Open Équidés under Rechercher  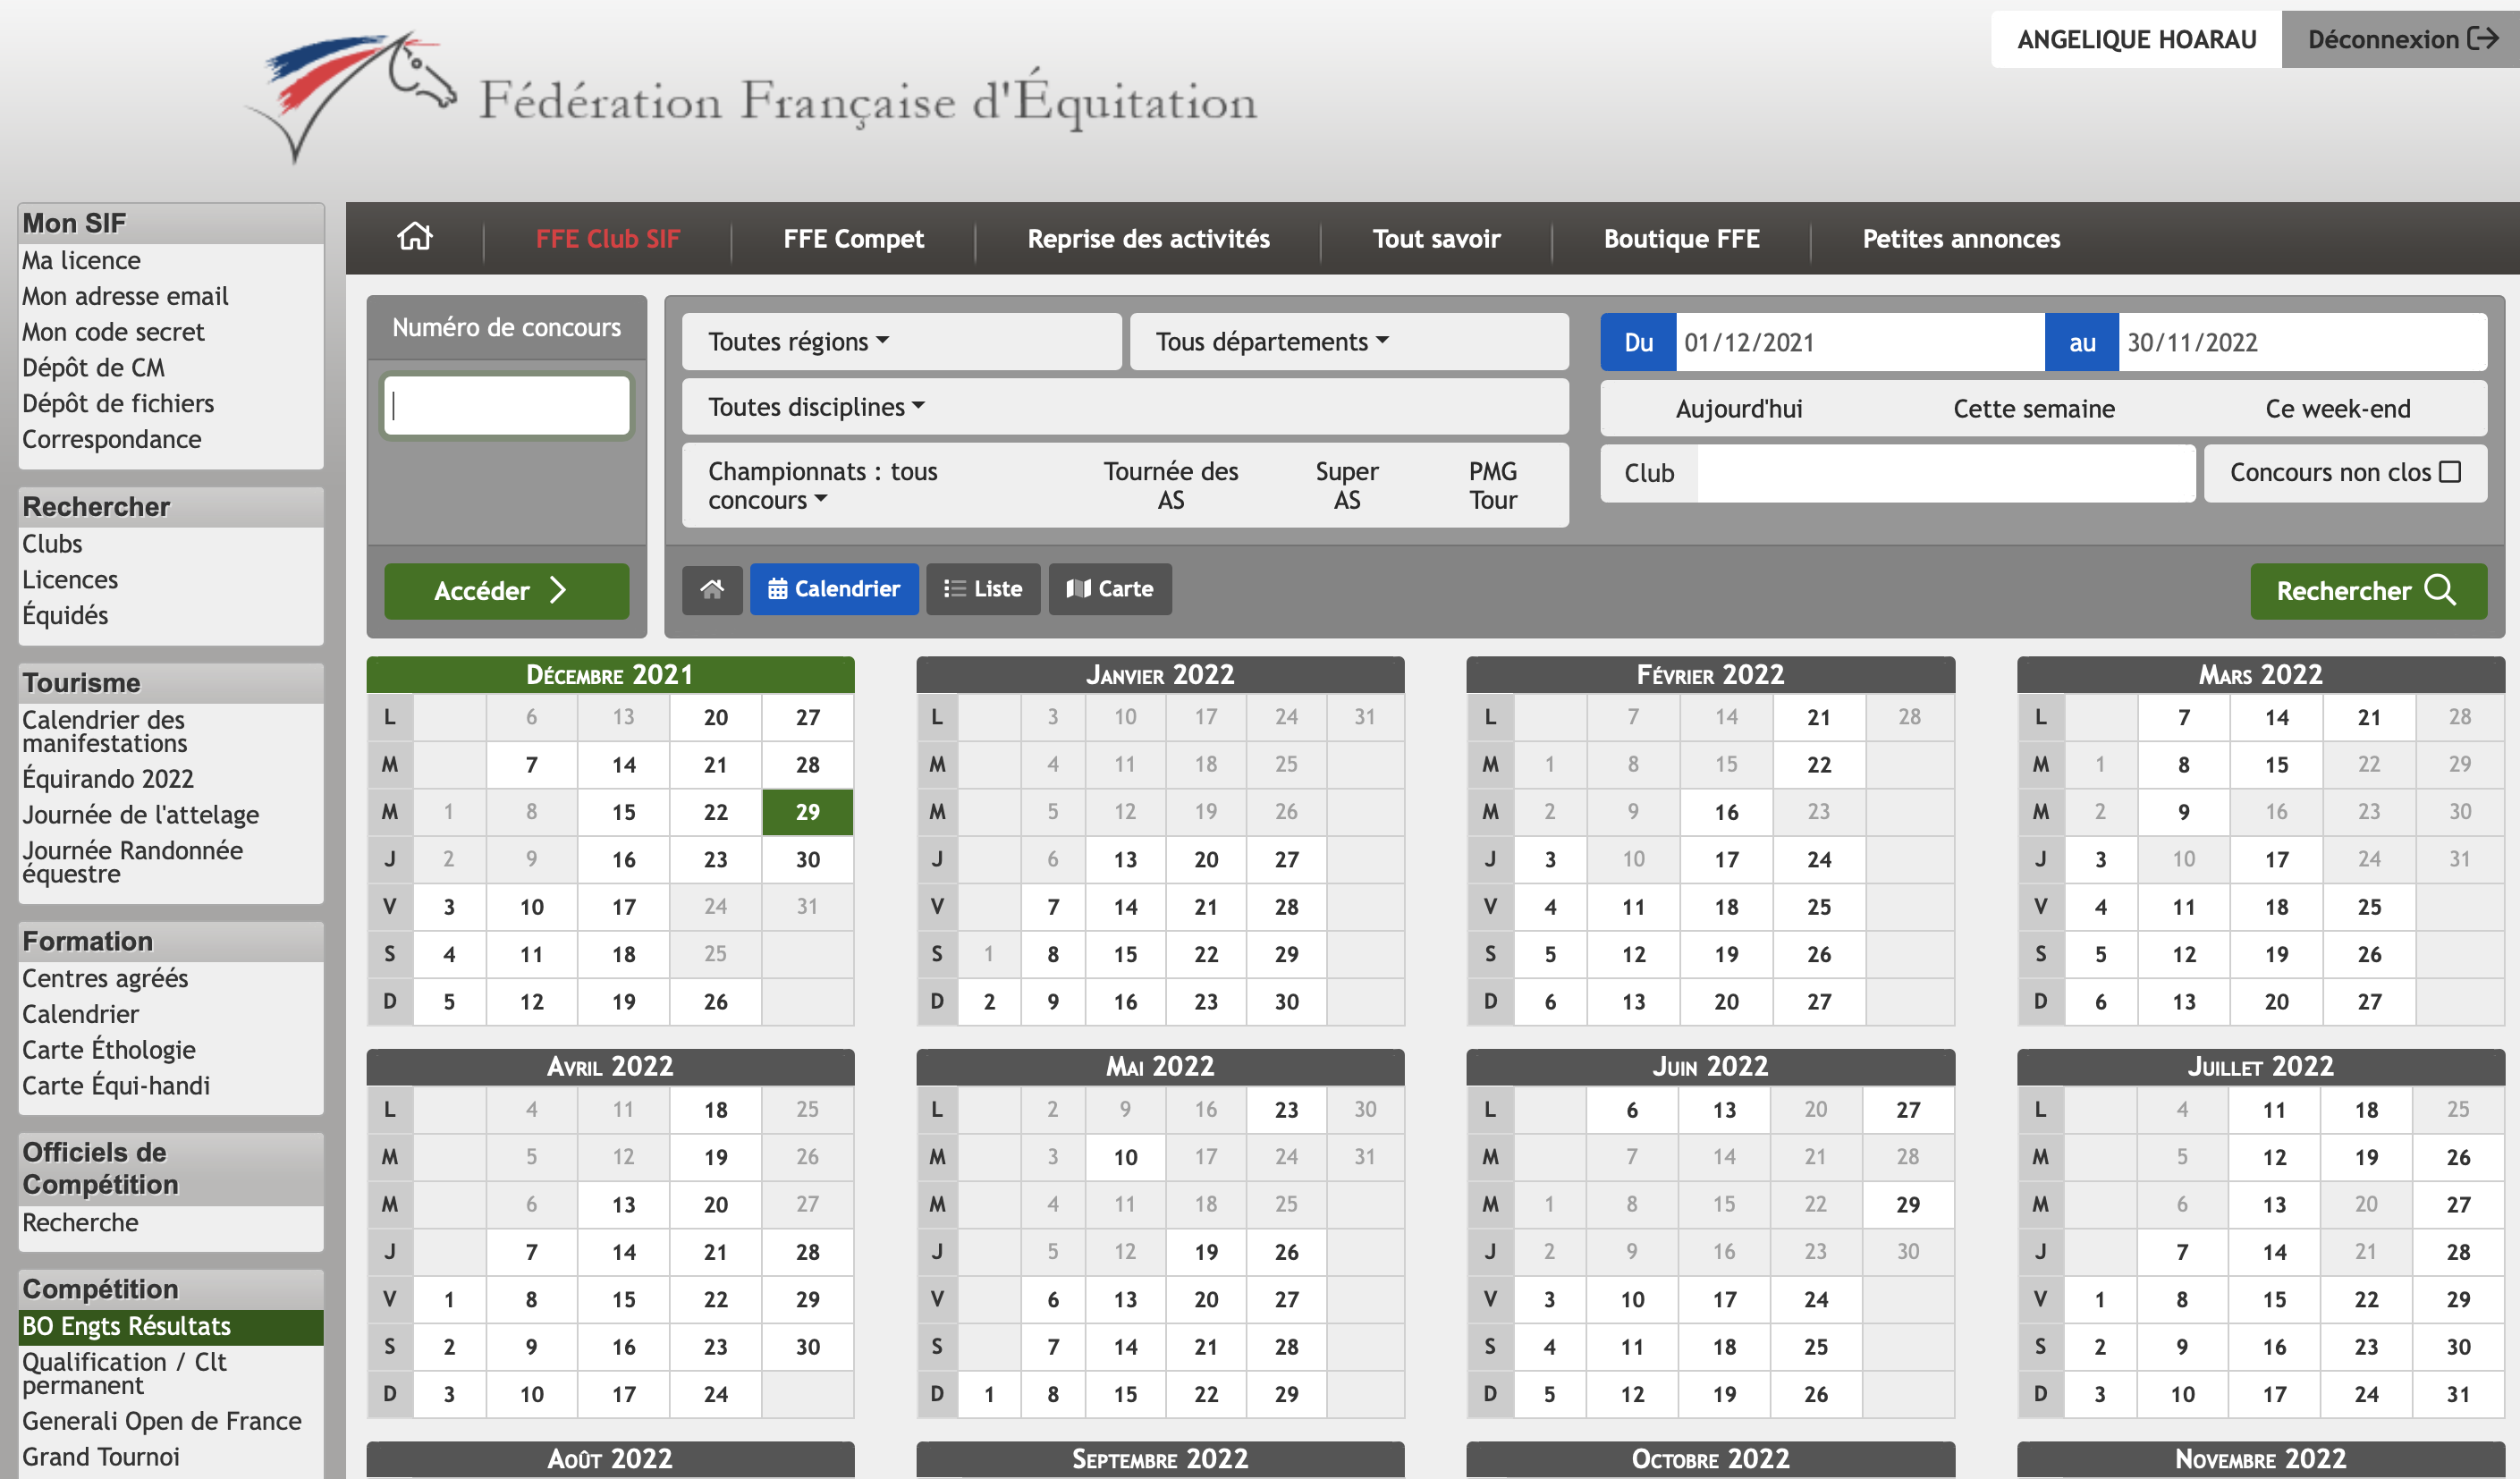(65, 615)
